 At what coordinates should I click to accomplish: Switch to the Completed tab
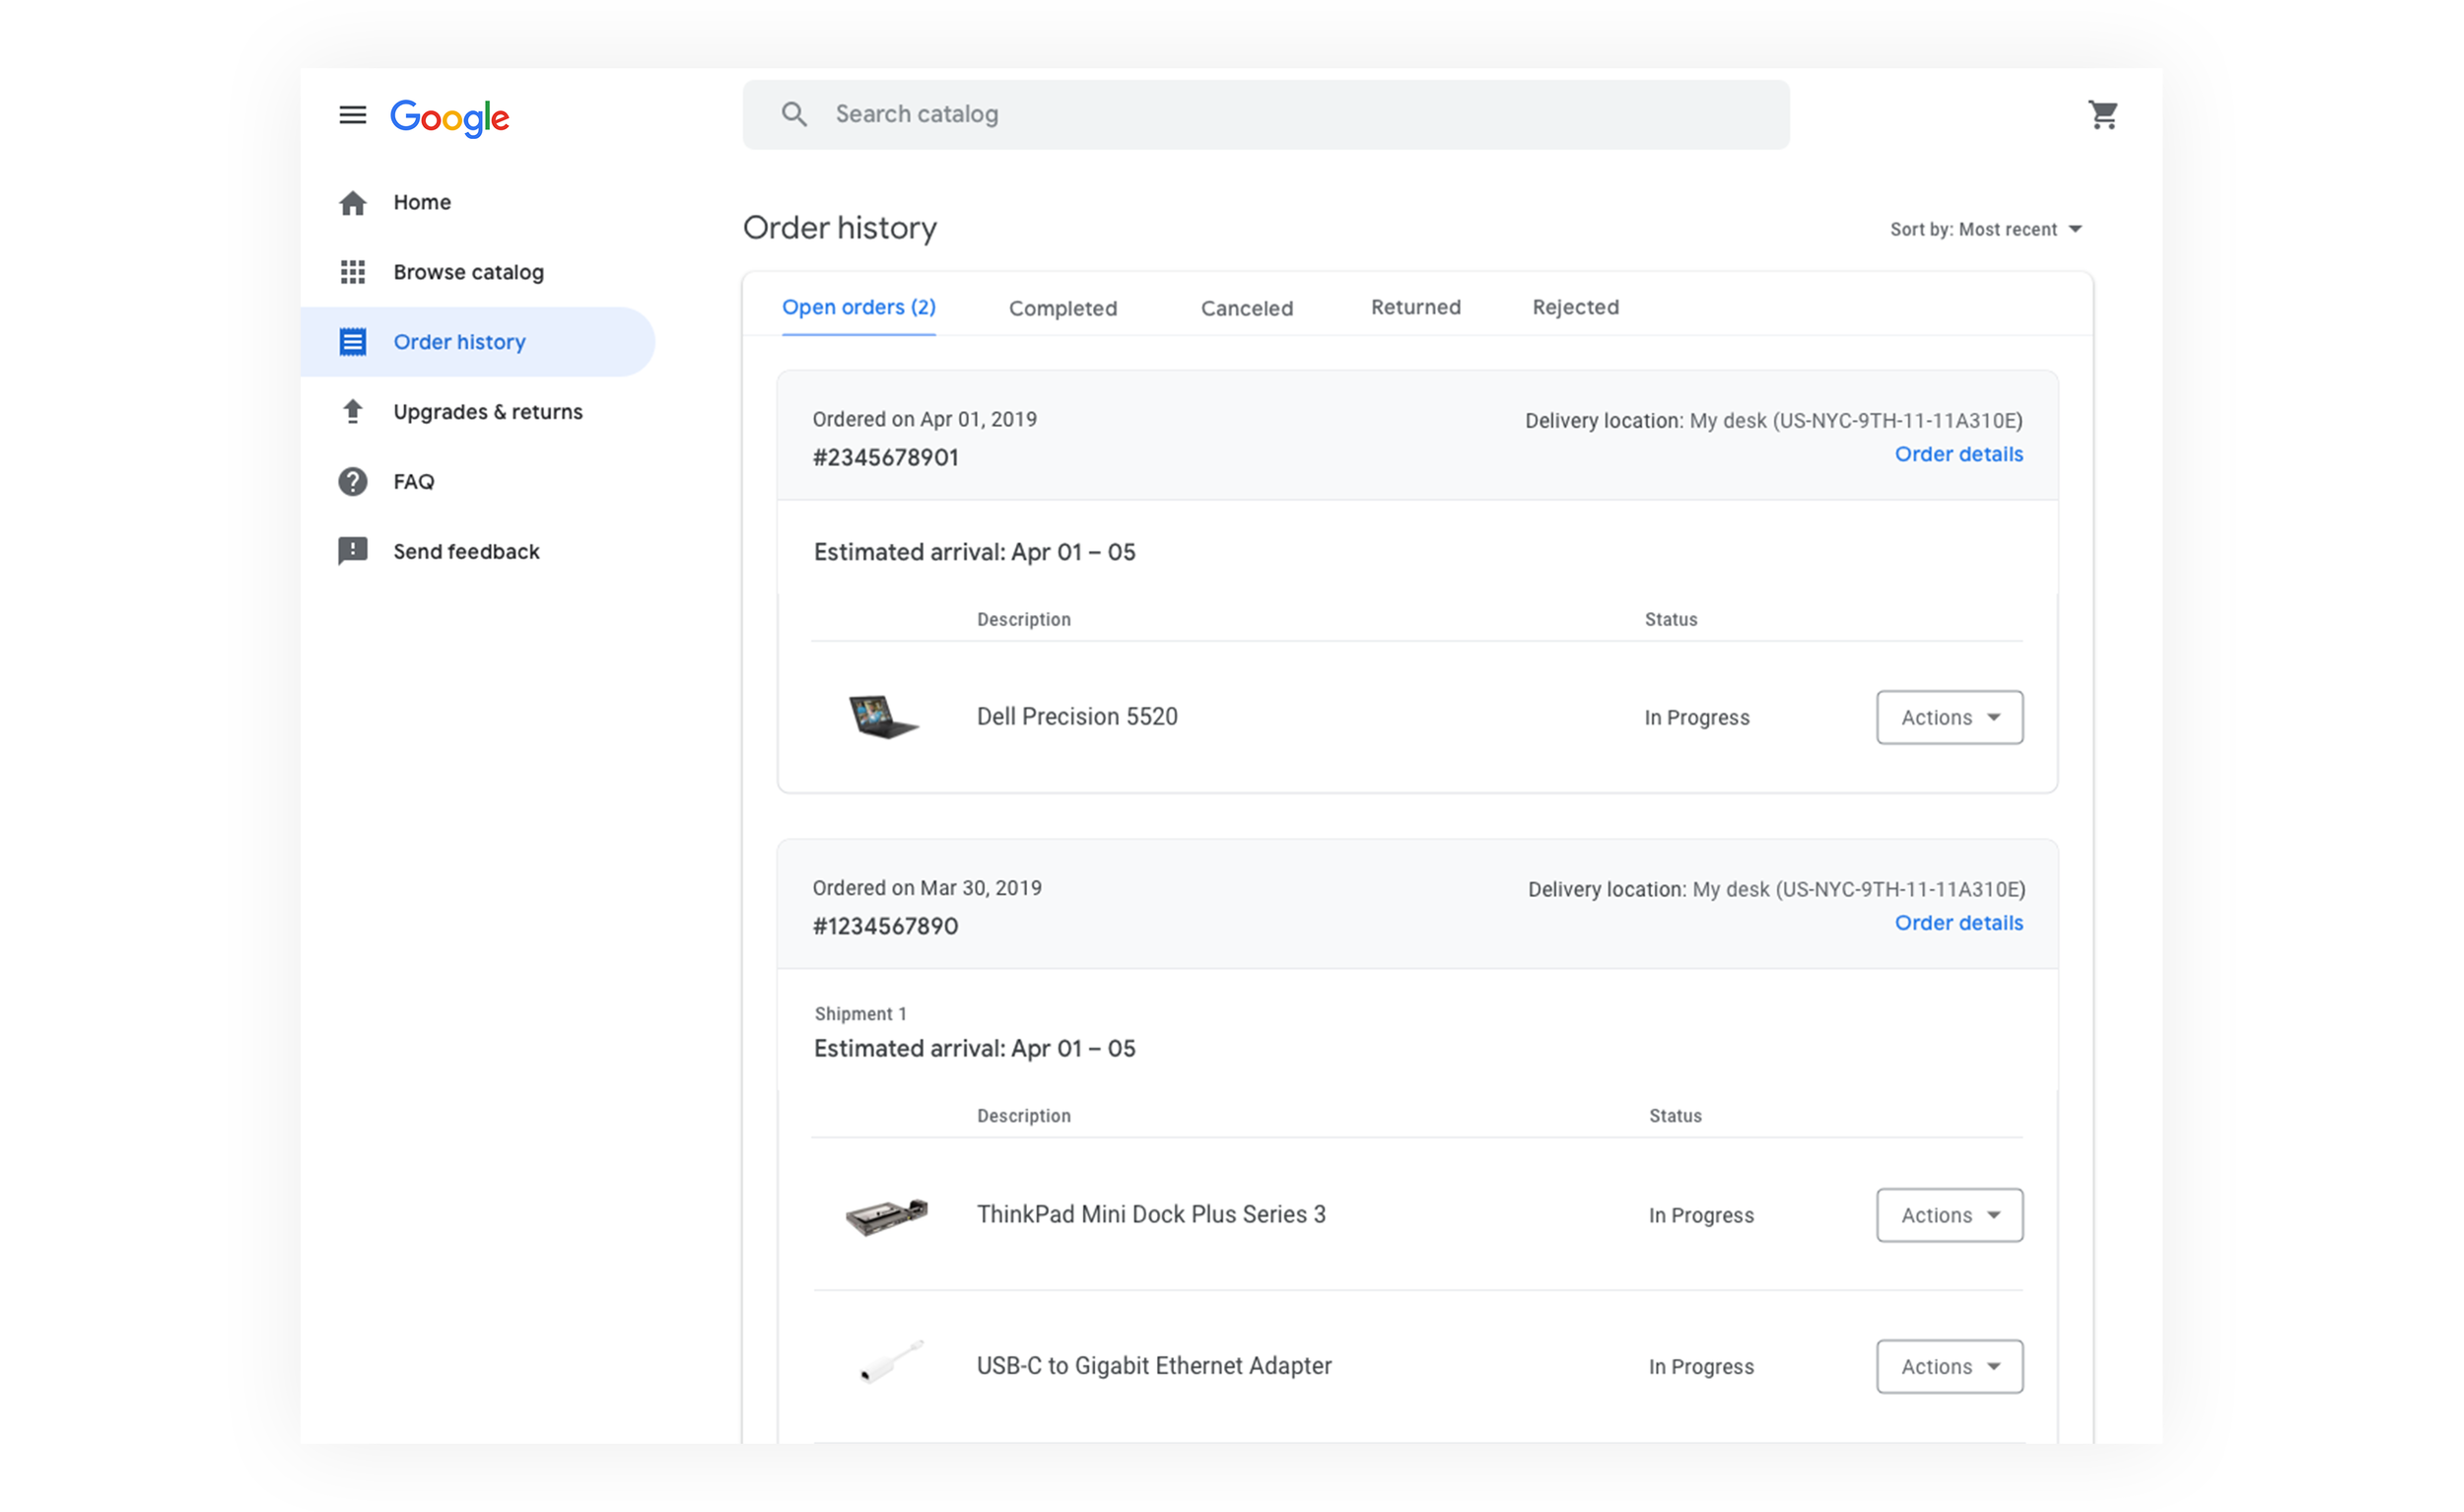coord(1062,308)
